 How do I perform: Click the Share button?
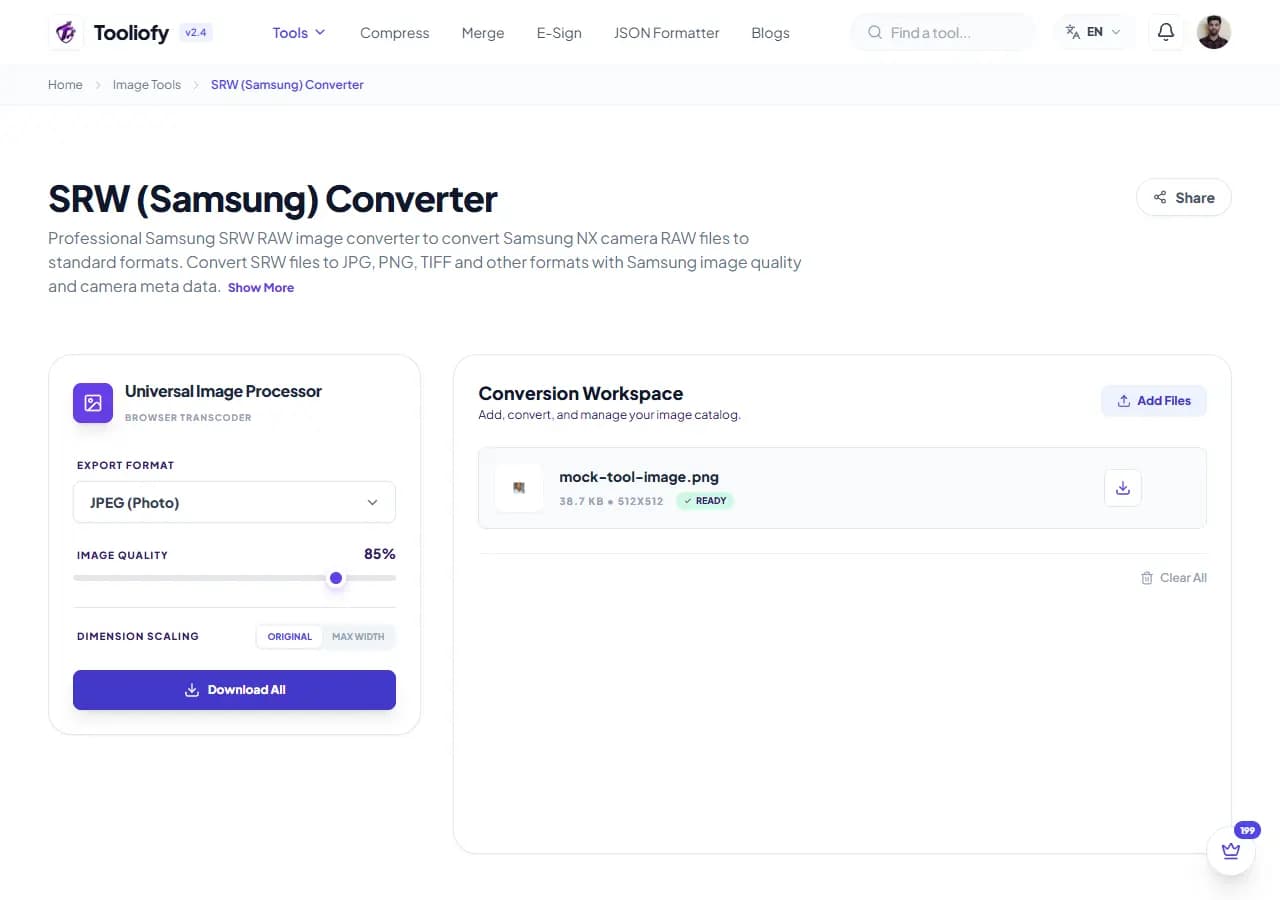pyautogui.click(x=1184, y=198)
